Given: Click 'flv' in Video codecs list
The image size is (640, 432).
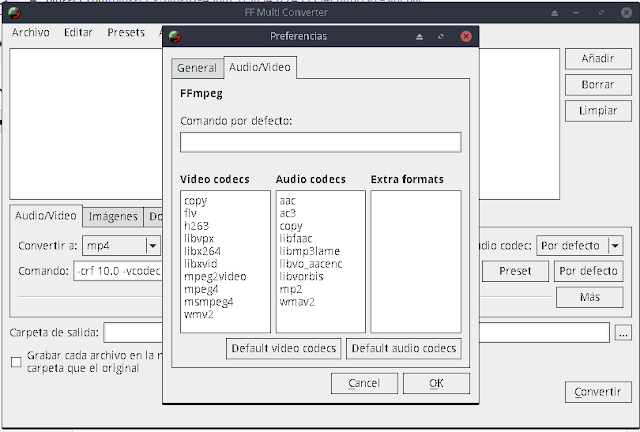Looking at the screenshot, I should (x=190, y=213).
